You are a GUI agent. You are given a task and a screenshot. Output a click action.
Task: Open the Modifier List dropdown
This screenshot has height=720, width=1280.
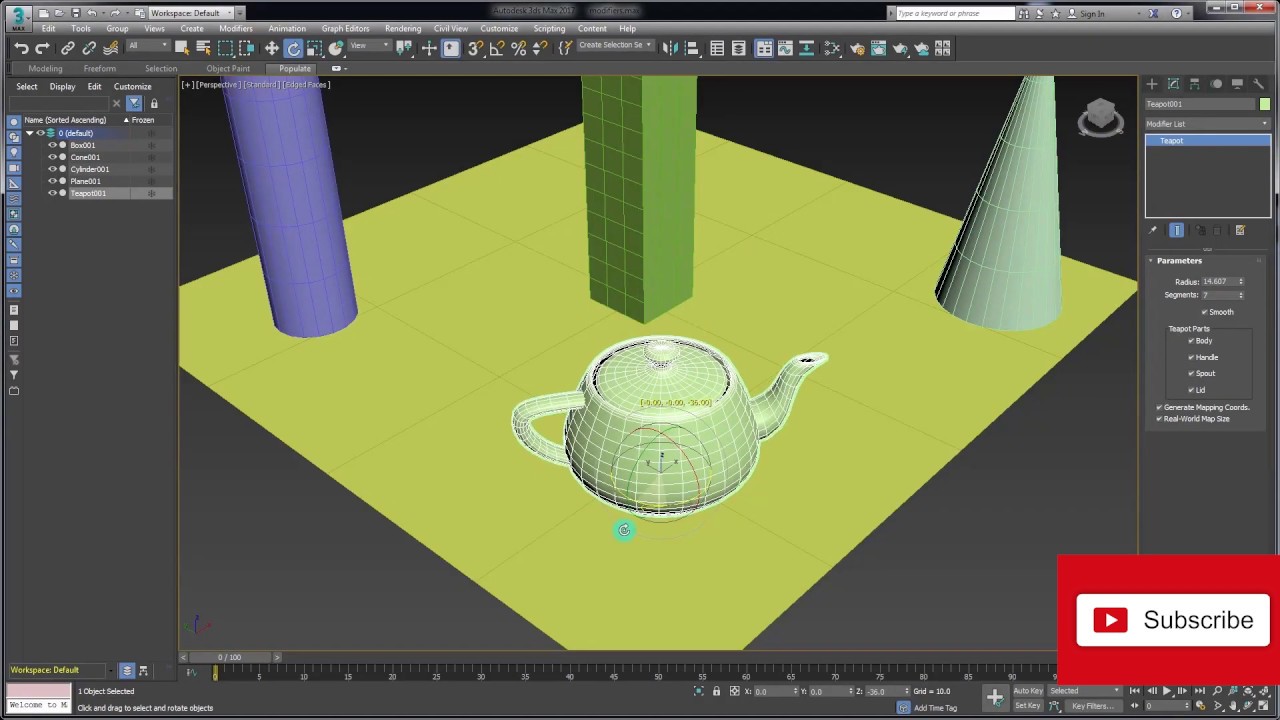pos(1207,124)
